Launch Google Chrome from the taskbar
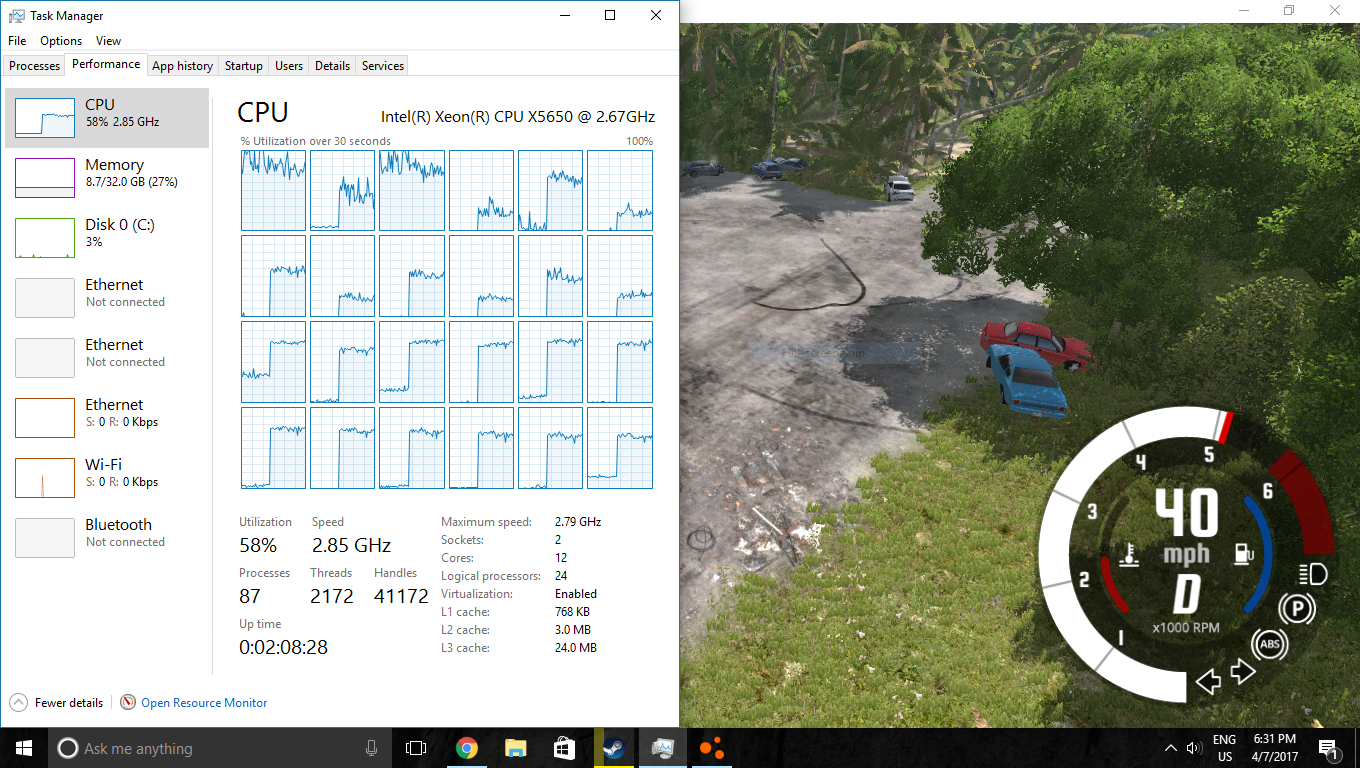Viewport: 1360px width, 768px height. point(466,748)
